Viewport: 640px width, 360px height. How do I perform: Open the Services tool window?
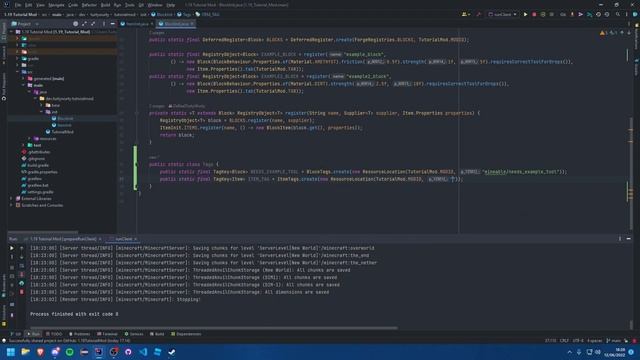(x=134, y=334)
